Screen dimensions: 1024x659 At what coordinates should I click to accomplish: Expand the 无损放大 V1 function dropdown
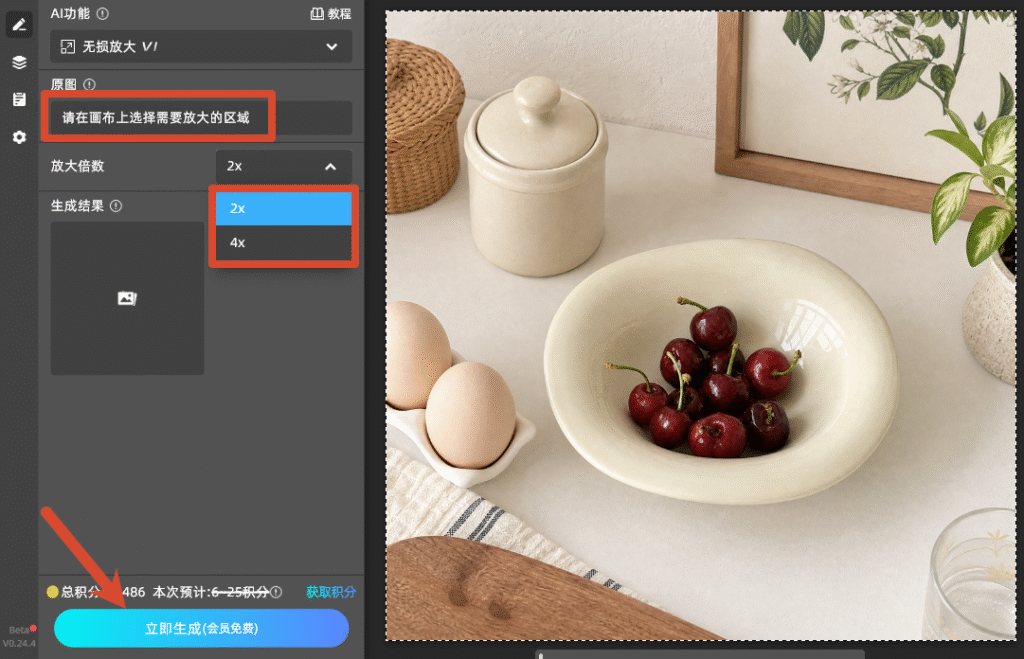(x=201, y=46)
